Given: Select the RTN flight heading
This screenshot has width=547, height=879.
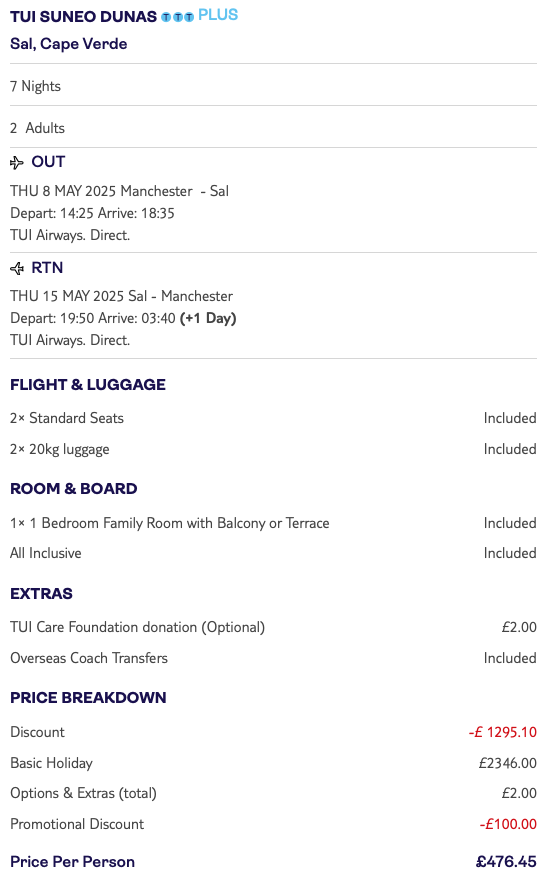Looking at the screenshot, I should (47, 268).
